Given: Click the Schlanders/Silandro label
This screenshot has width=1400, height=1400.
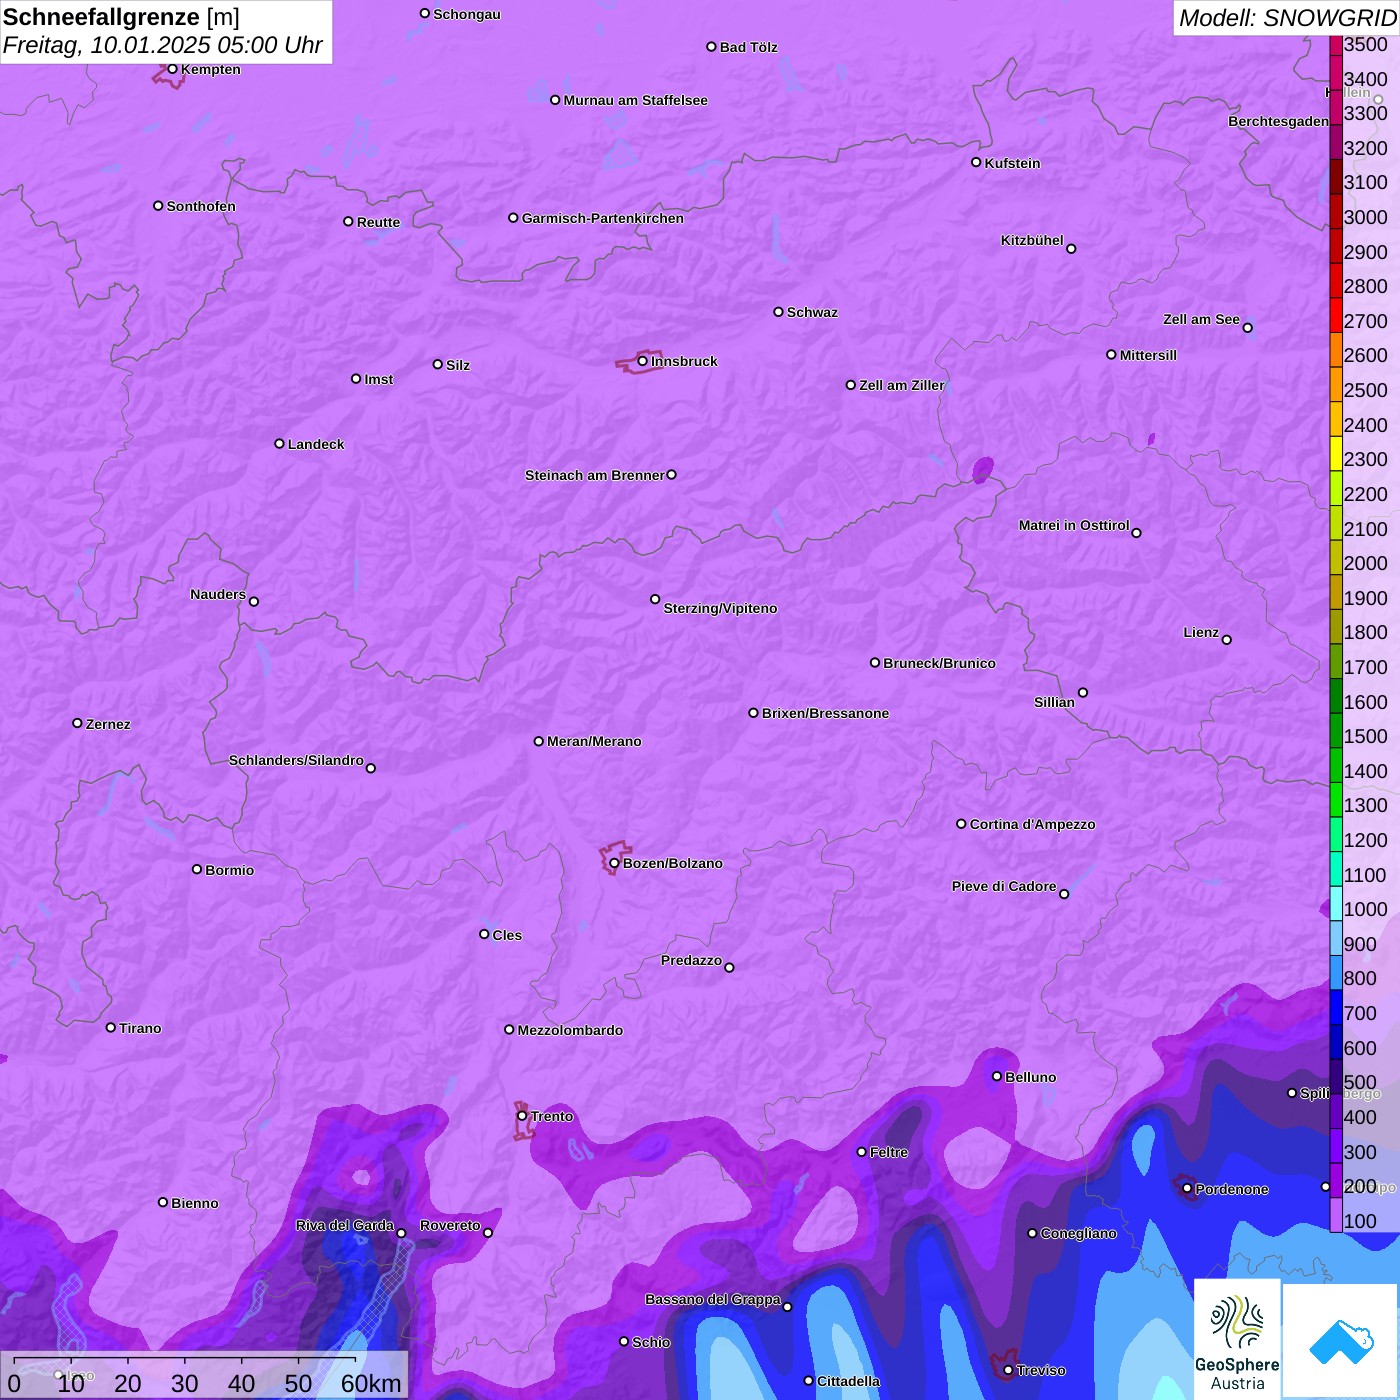Looking at the screenshot, I should [296, 760].
